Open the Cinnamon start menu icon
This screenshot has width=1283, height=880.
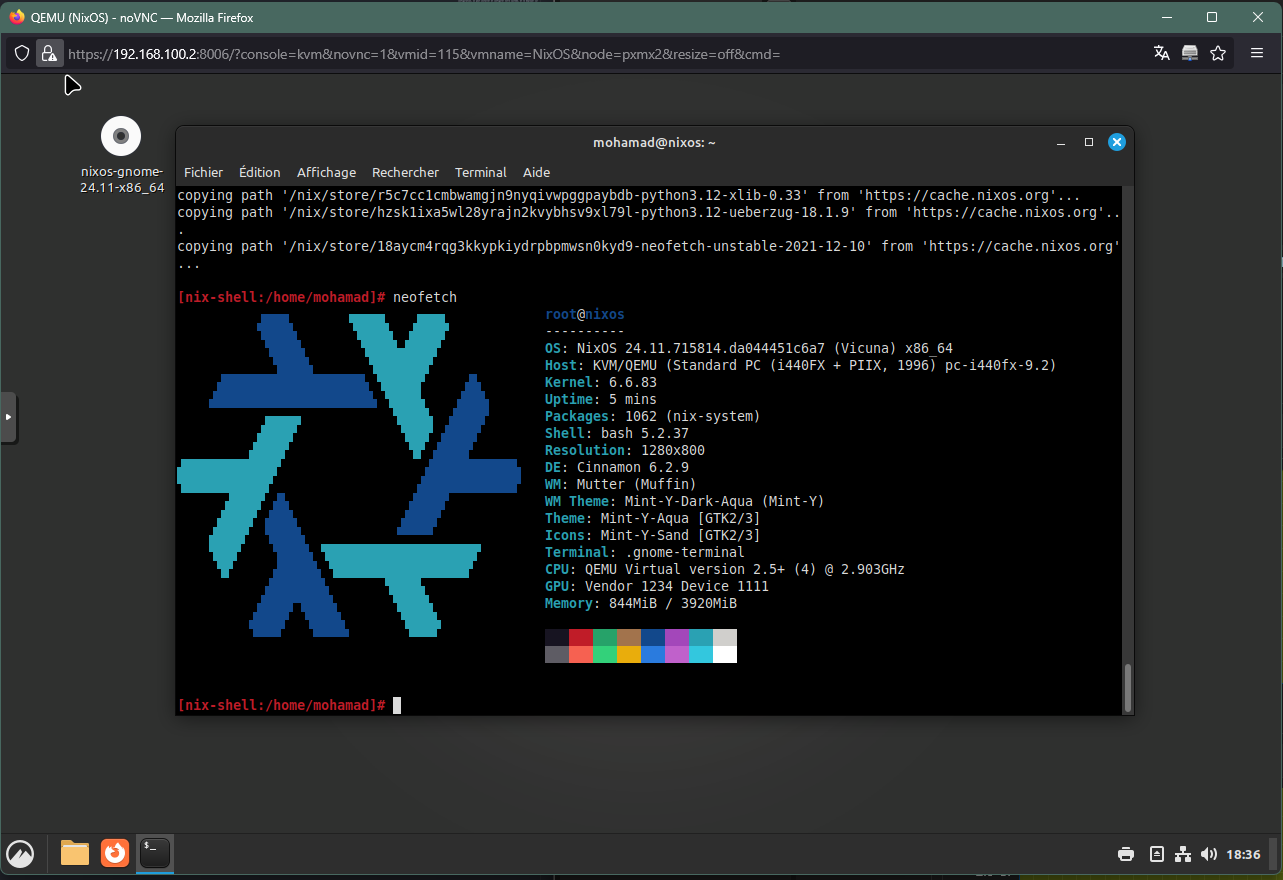[x=20, y=853]
